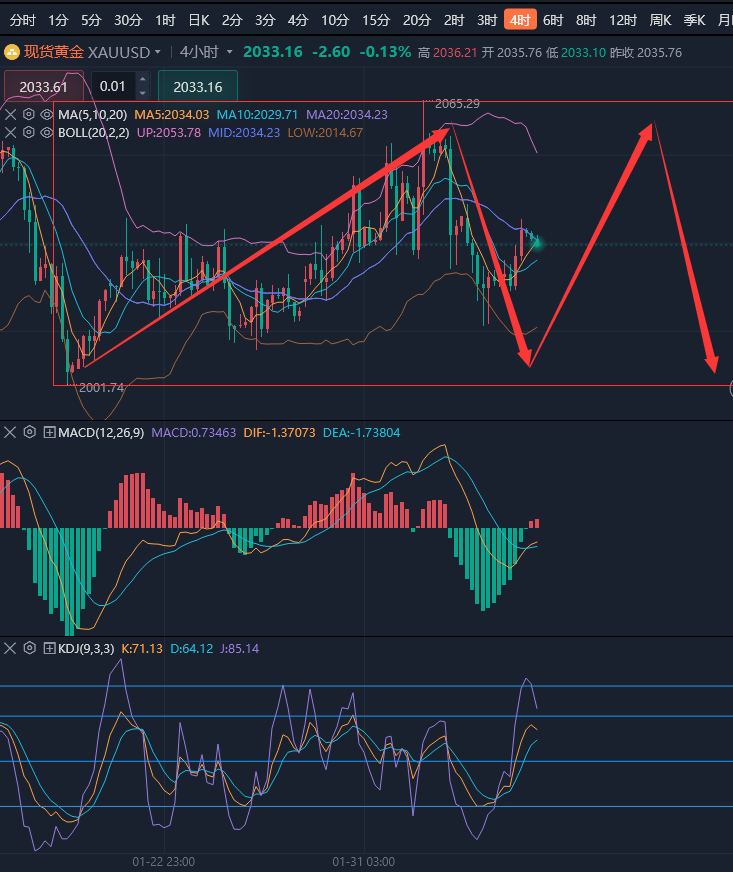This screenshot has width=733, height=872.
Task: Close the MACD indicator panel
Action: coord(11,432)
